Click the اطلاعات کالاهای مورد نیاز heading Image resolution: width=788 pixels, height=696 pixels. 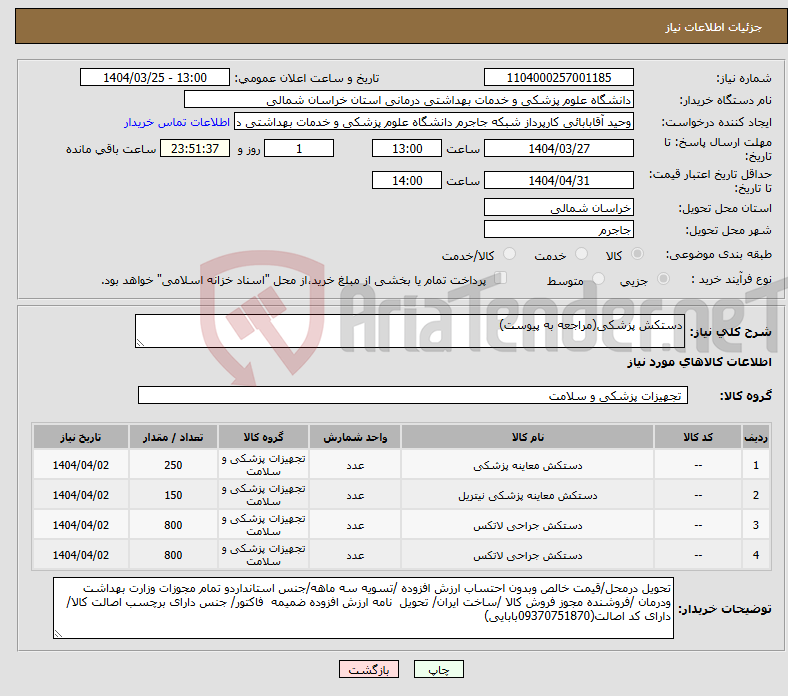699,362
